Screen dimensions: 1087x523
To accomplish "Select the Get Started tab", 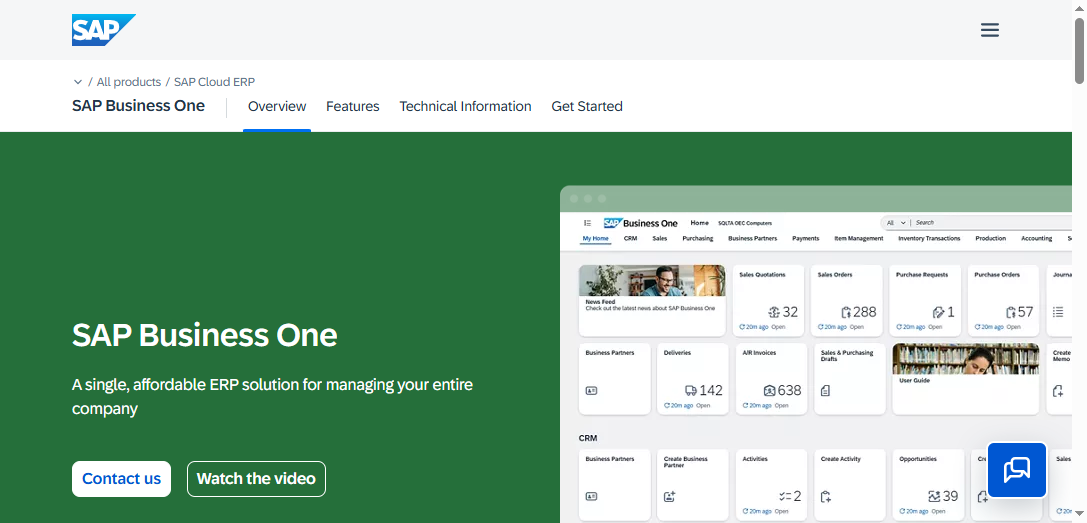I will (x=587, y=106).
